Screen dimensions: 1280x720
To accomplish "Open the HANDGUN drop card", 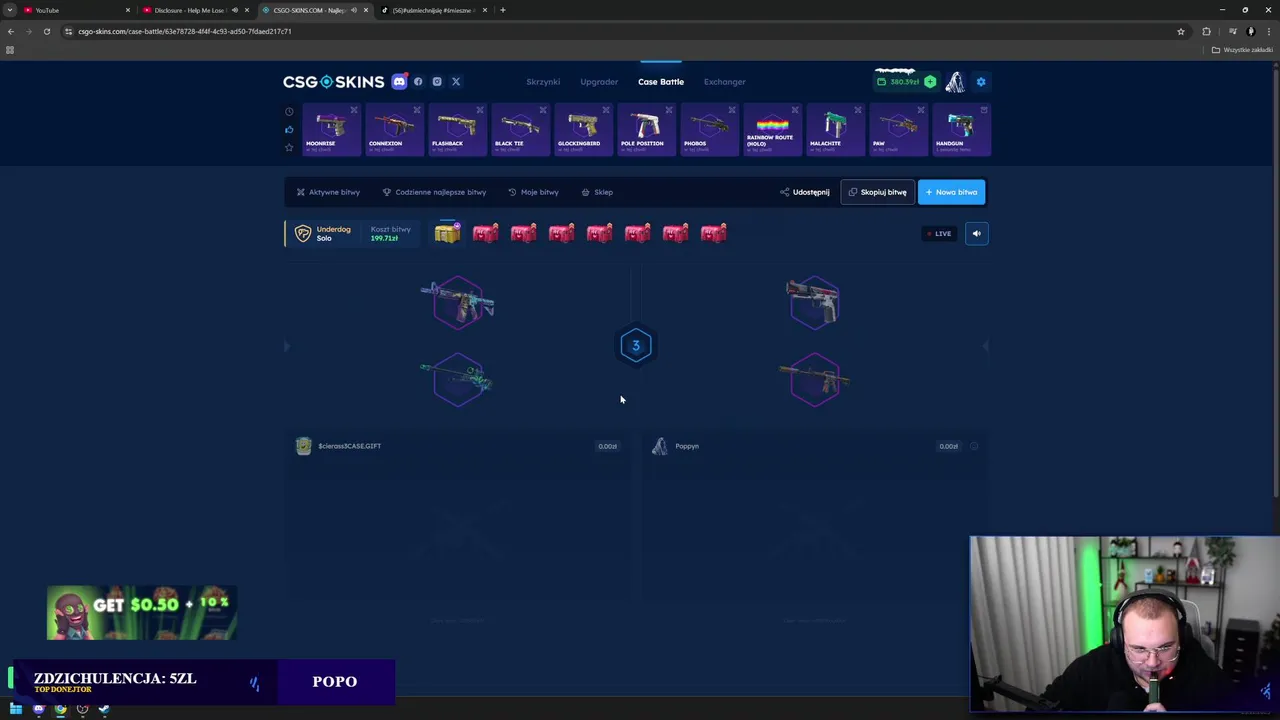I will [x=961, y=130].
